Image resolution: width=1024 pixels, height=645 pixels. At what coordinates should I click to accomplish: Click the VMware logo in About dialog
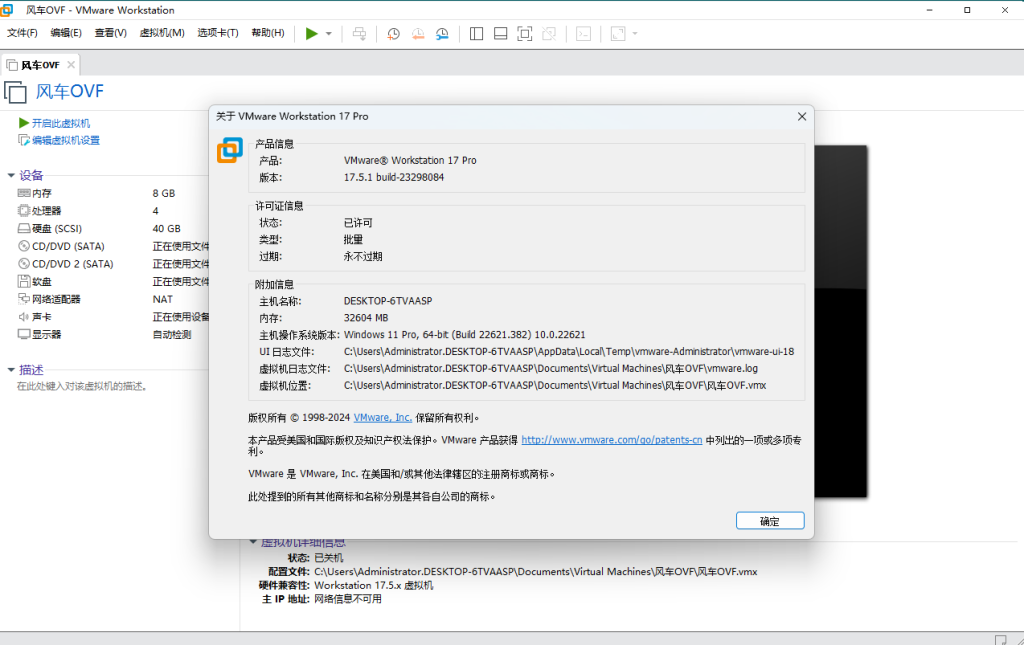230,150
